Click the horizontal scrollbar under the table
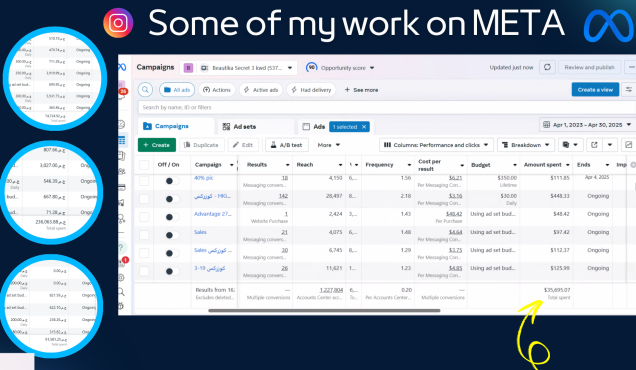This screenshot has height=370, width=636. click(324, 311)
